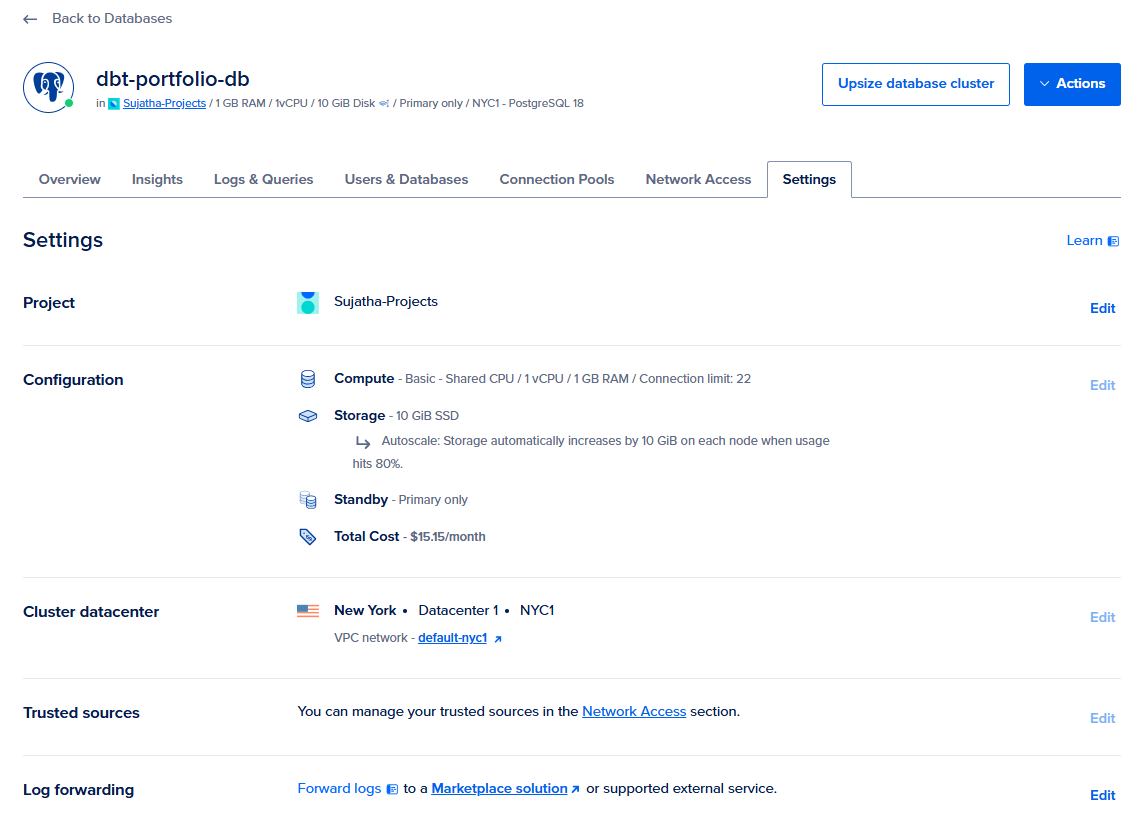The image size is (1139, 818).
Task: Click the Compute database icon
Action: tap(308, 379)
